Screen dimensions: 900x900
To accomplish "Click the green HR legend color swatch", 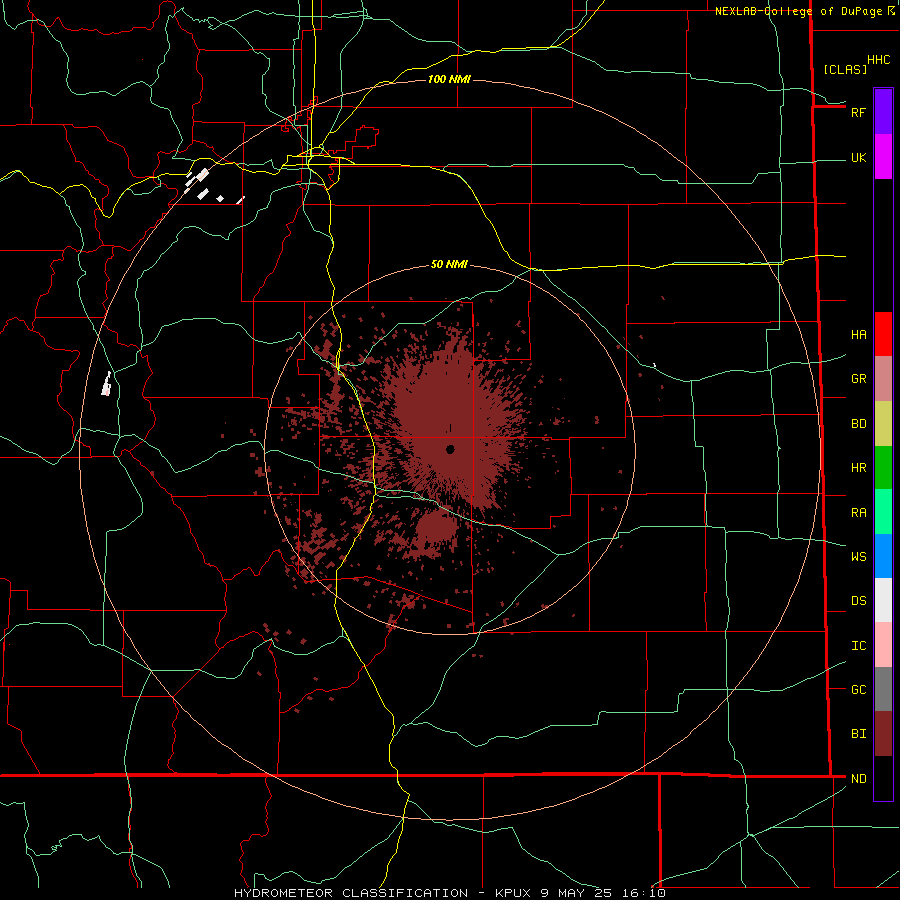I will 883,468.
